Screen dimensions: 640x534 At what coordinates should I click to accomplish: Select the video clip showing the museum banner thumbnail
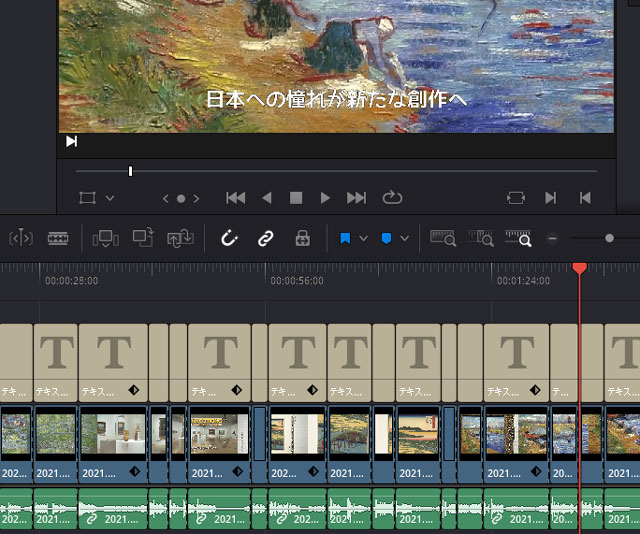[219, 445]
